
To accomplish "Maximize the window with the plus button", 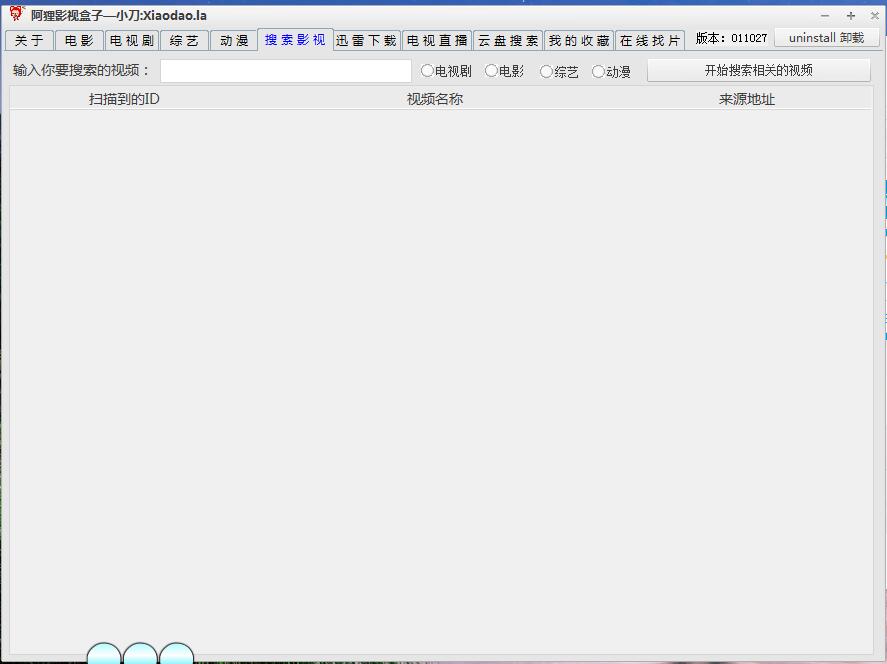I will tap(850, 16).
